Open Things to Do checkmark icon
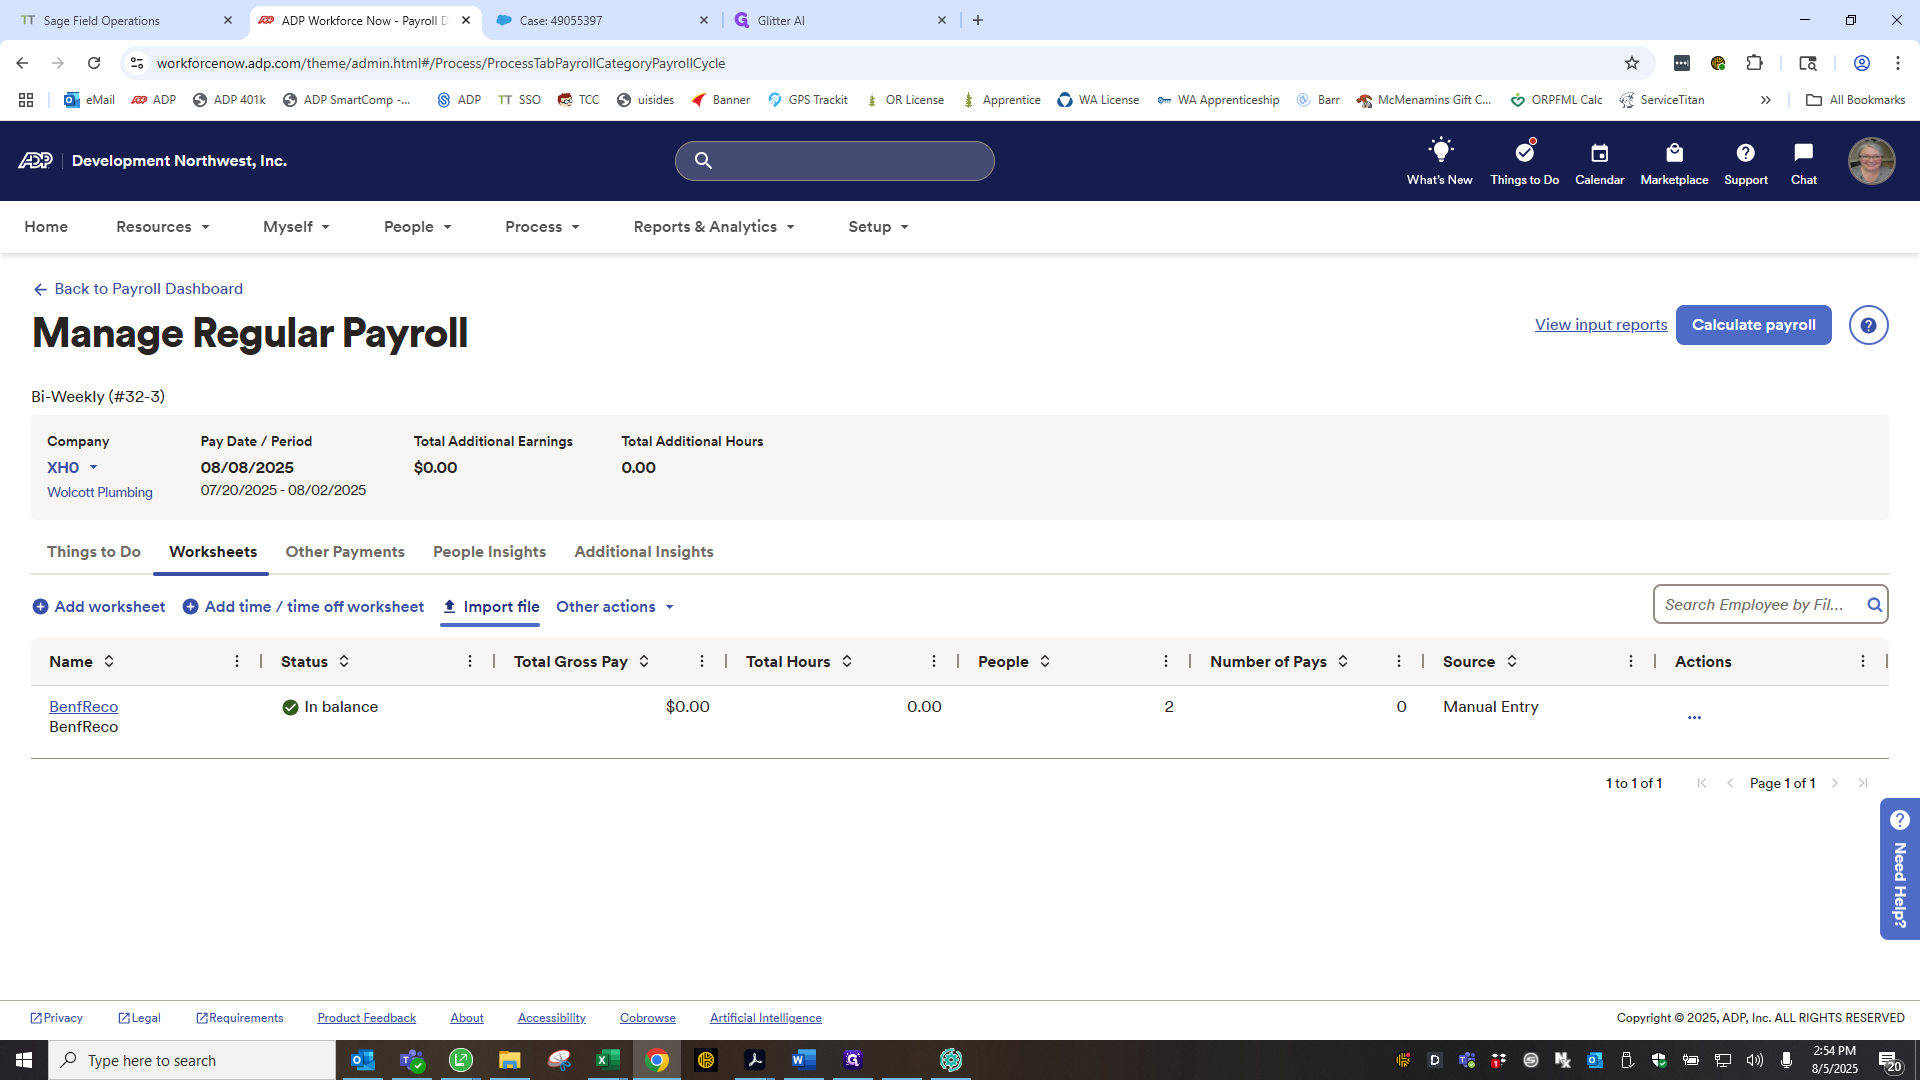 pyautogui.click(x=1524, y=151)
